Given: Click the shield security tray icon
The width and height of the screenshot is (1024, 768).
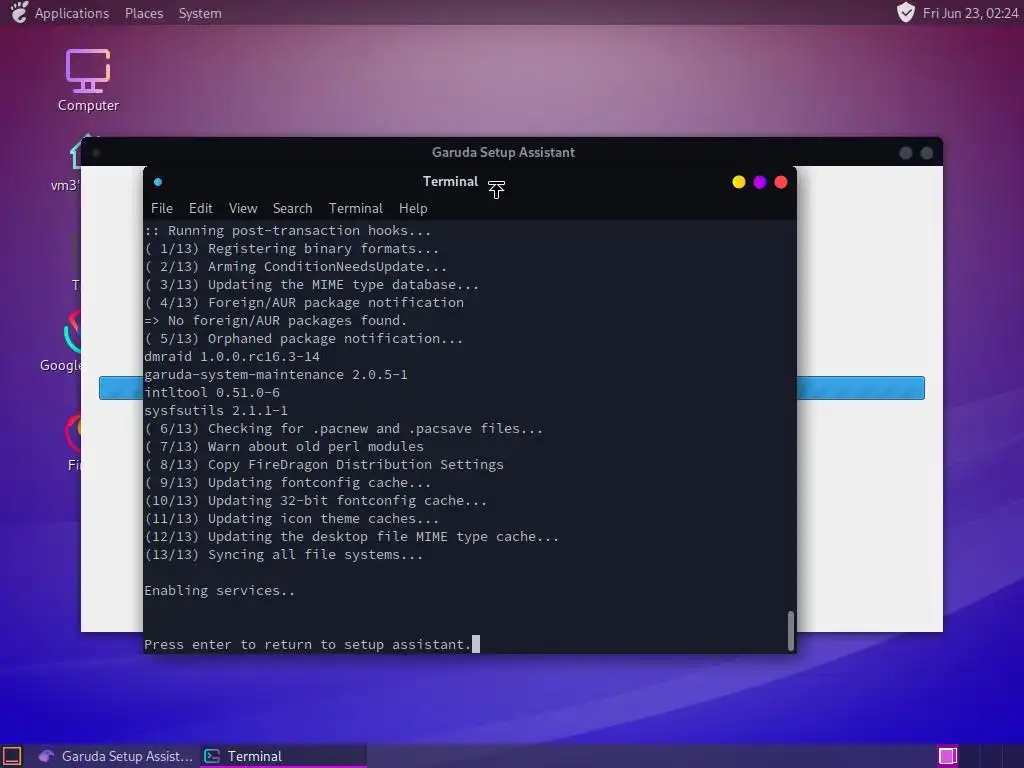Looking at the screenshot, I should point(905,12).
